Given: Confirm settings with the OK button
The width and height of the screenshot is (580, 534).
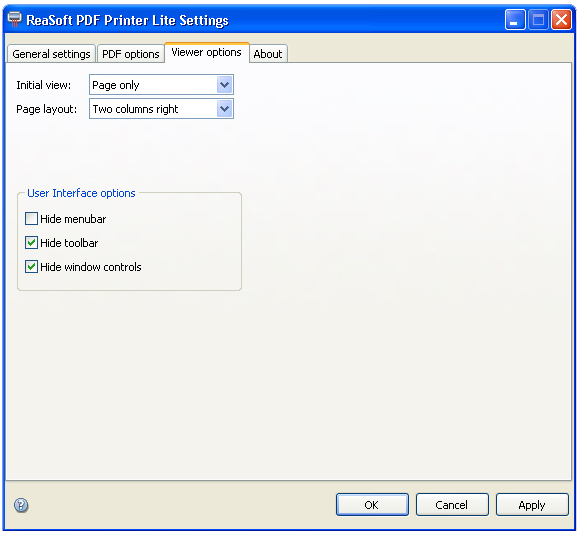Looking at the screenshot, I should 372,505.
